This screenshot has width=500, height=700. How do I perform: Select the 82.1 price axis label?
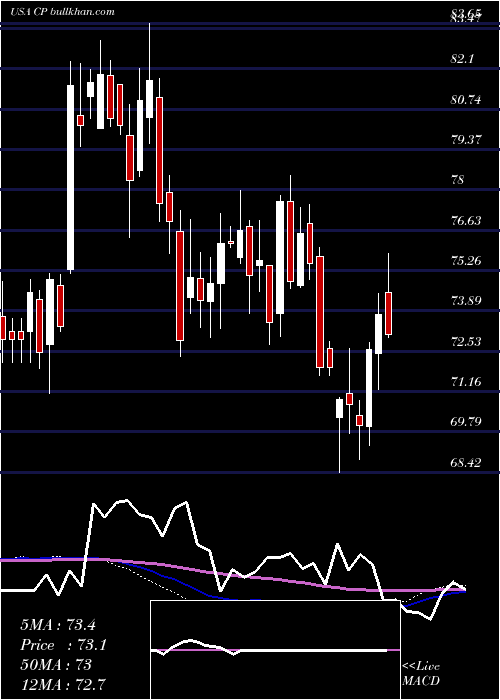[x=462, y=59]
